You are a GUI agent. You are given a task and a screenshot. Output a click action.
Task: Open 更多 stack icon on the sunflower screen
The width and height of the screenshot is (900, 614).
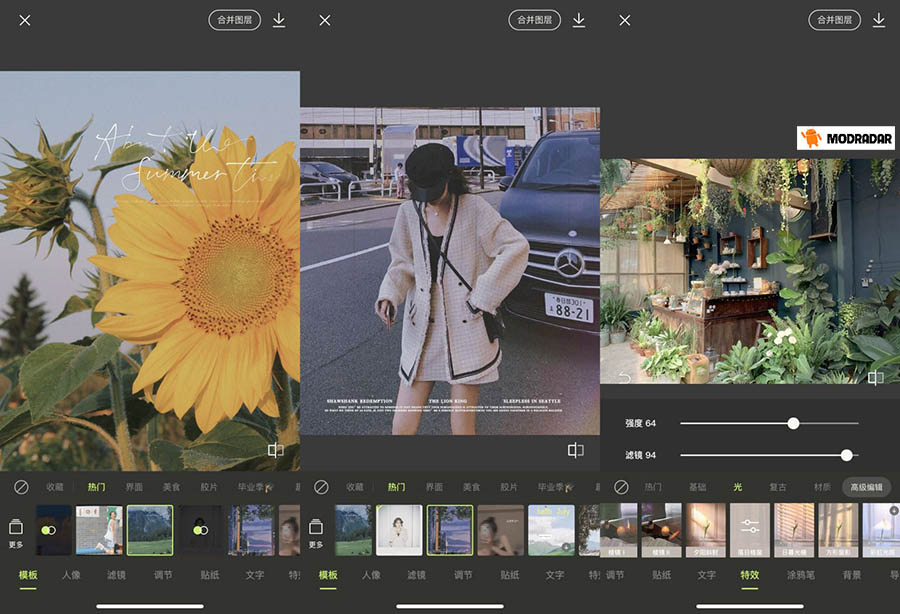tap(16, 533)
